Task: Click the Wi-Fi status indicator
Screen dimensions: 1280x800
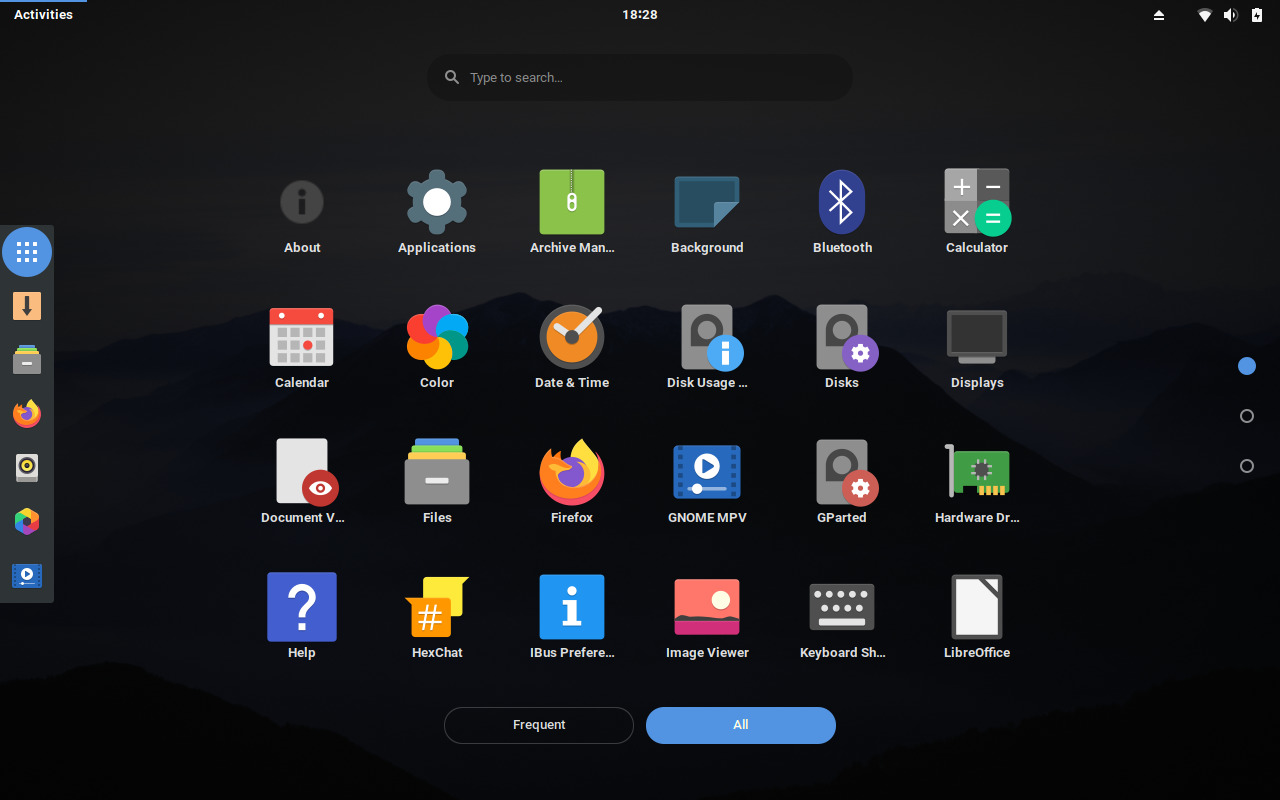Action: (1204, 15)
